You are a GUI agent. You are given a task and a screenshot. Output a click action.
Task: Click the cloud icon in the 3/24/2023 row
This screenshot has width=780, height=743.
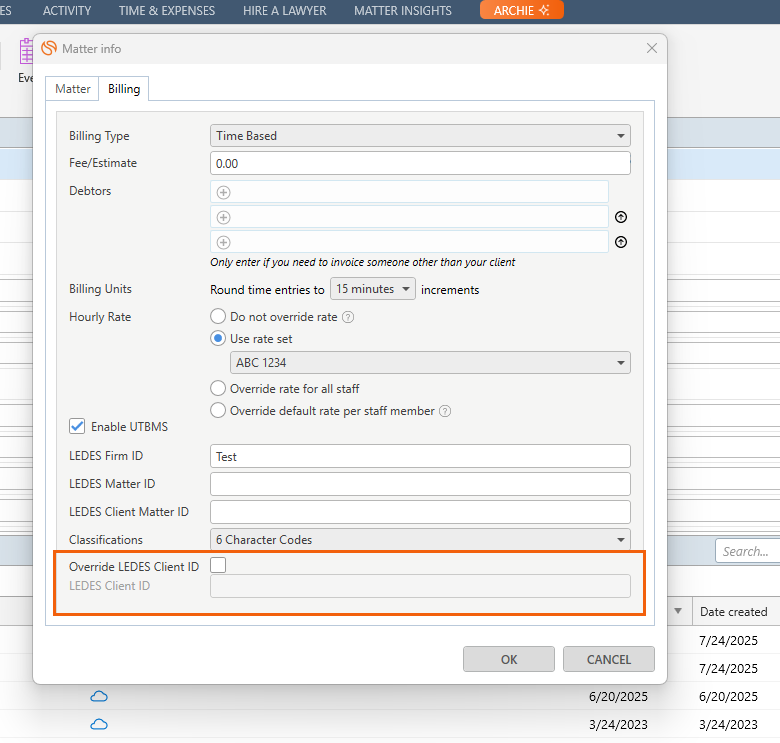[x=99, y=724]
